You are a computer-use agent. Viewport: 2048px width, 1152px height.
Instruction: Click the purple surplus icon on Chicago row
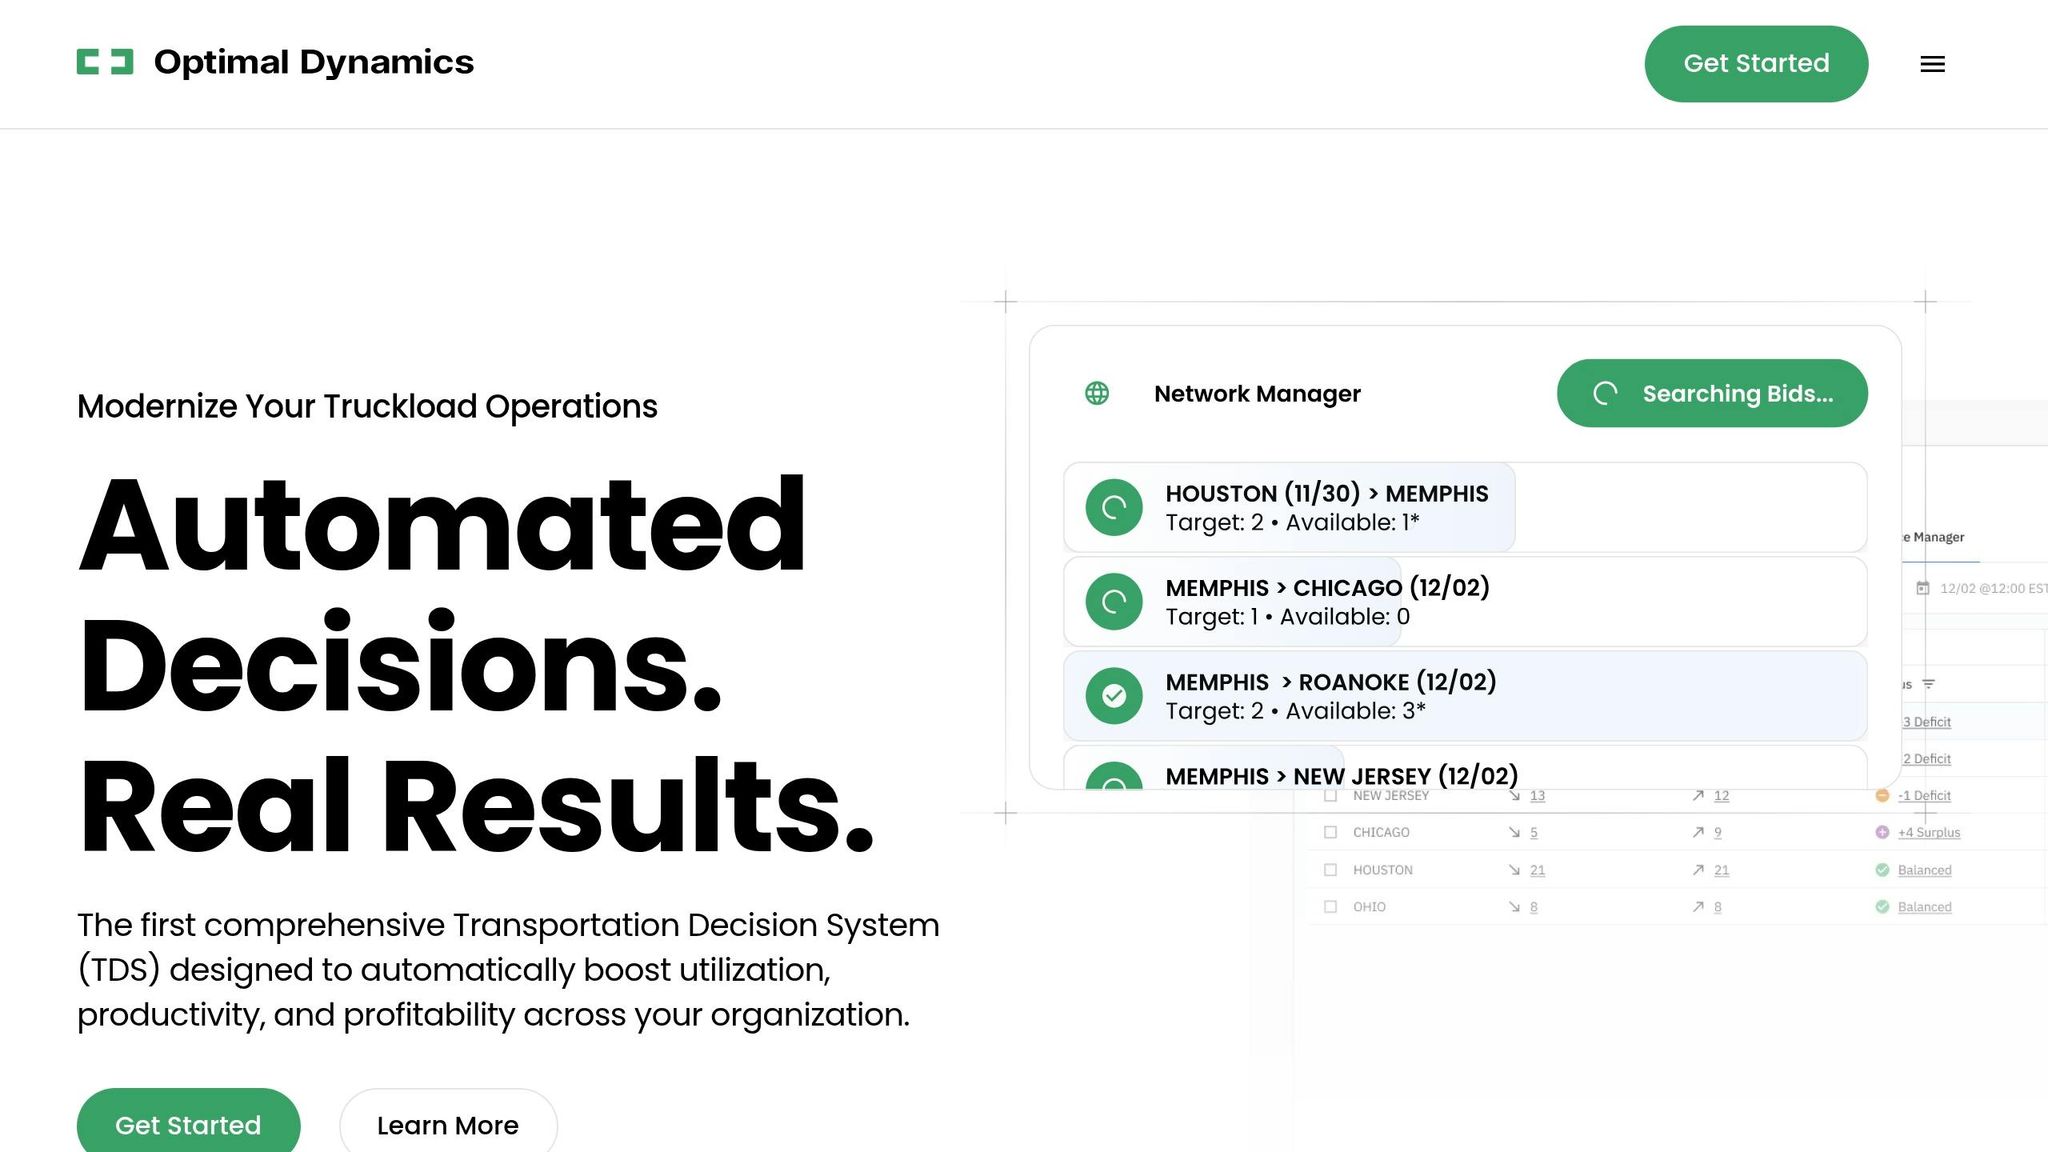point(1882,832)
